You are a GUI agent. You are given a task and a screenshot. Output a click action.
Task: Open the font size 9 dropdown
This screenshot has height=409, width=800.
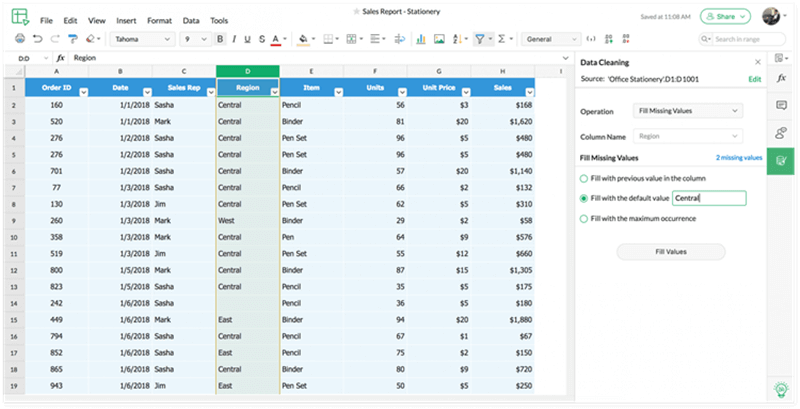[195, 39]
